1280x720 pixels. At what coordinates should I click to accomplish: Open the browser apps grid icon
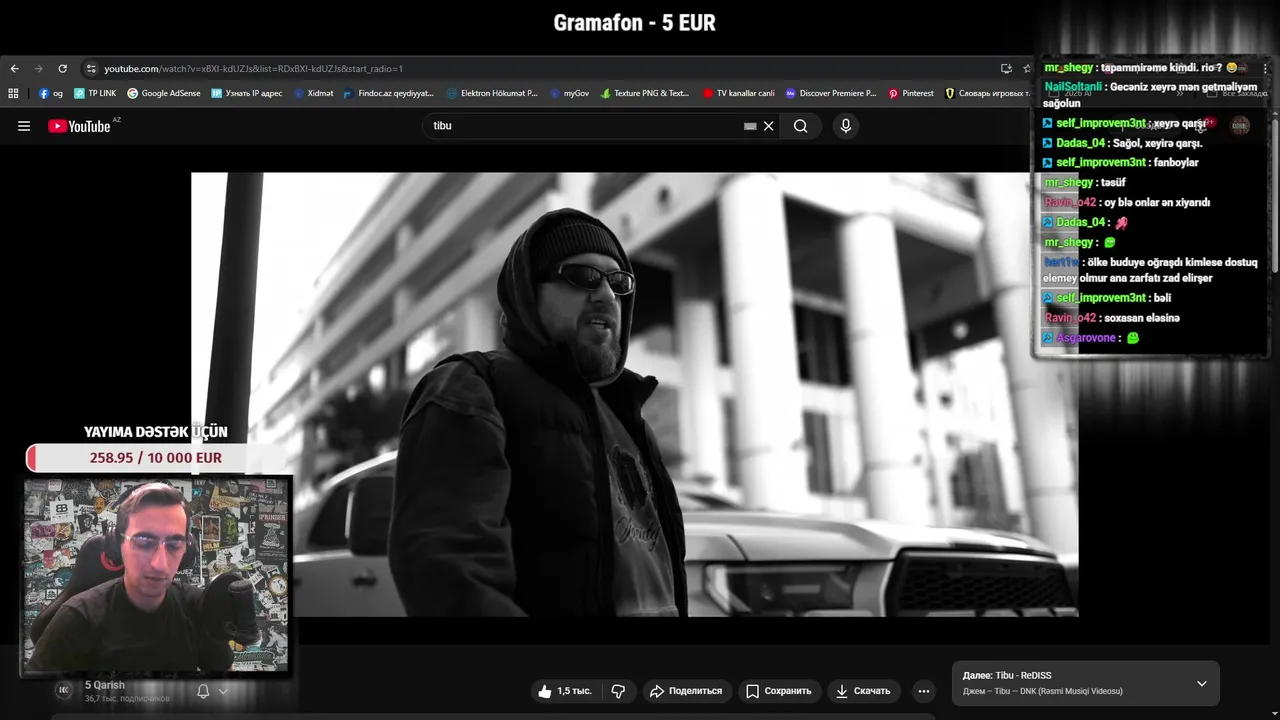tap(13, 93)
